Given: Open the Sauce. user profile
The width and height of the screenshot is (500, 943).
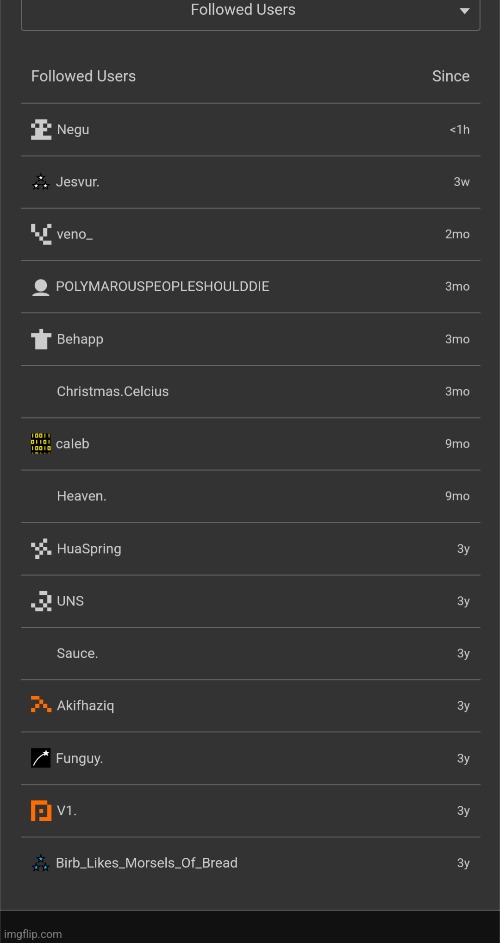Looking at the screenshot, I should click(x=77, y=653).
